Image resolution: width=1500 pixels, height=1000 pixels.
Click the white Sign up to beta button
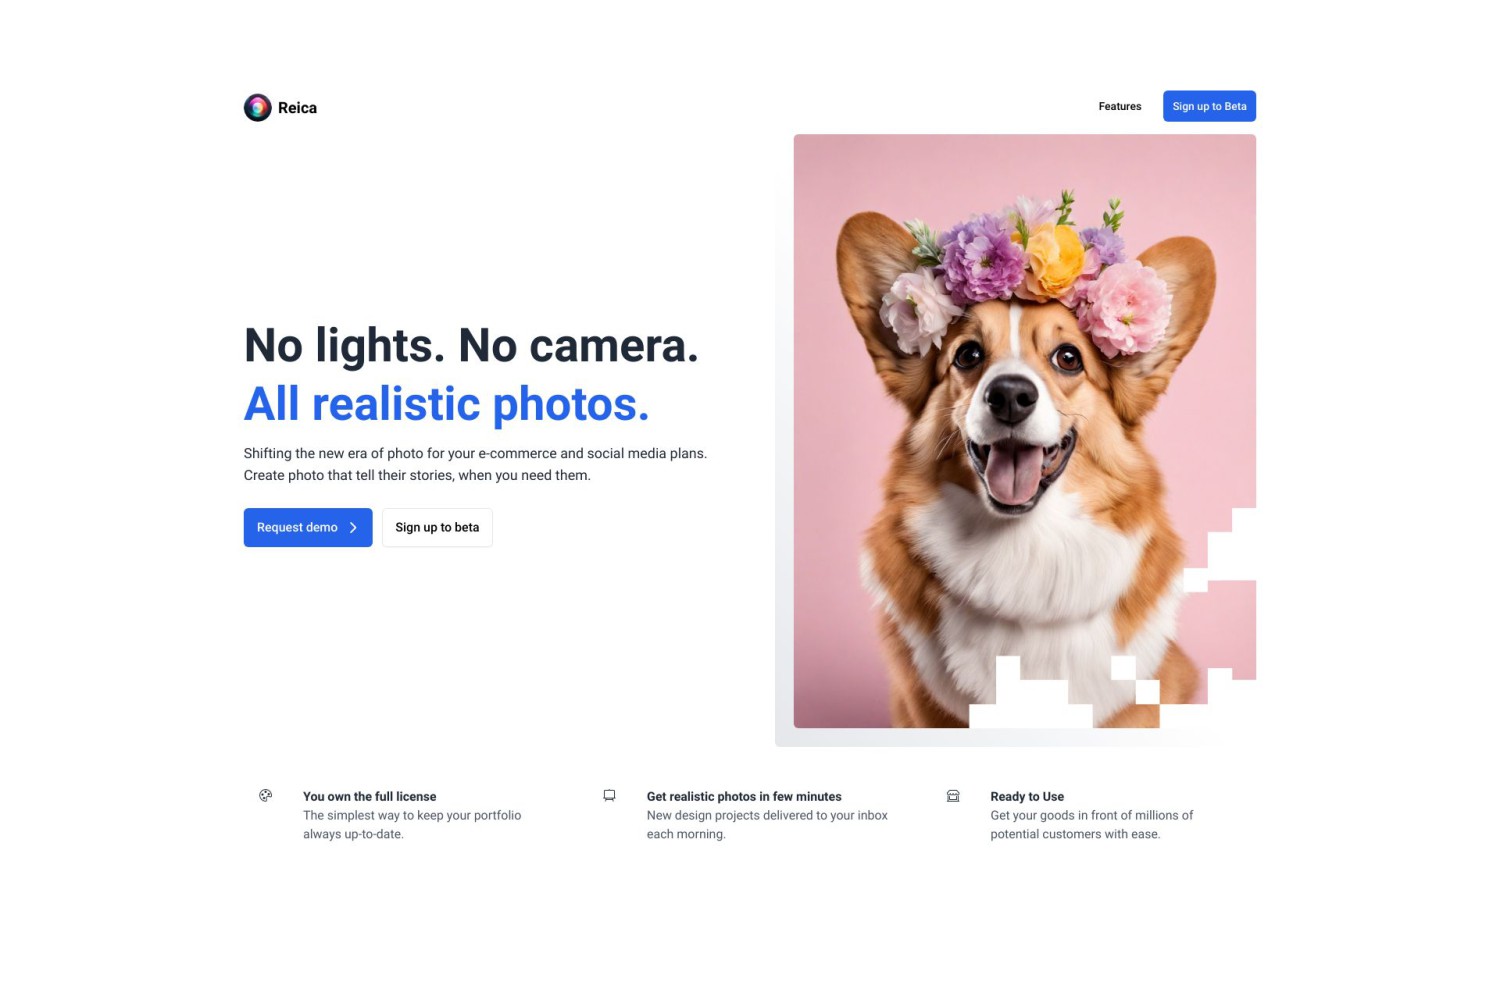coord(437,528)
